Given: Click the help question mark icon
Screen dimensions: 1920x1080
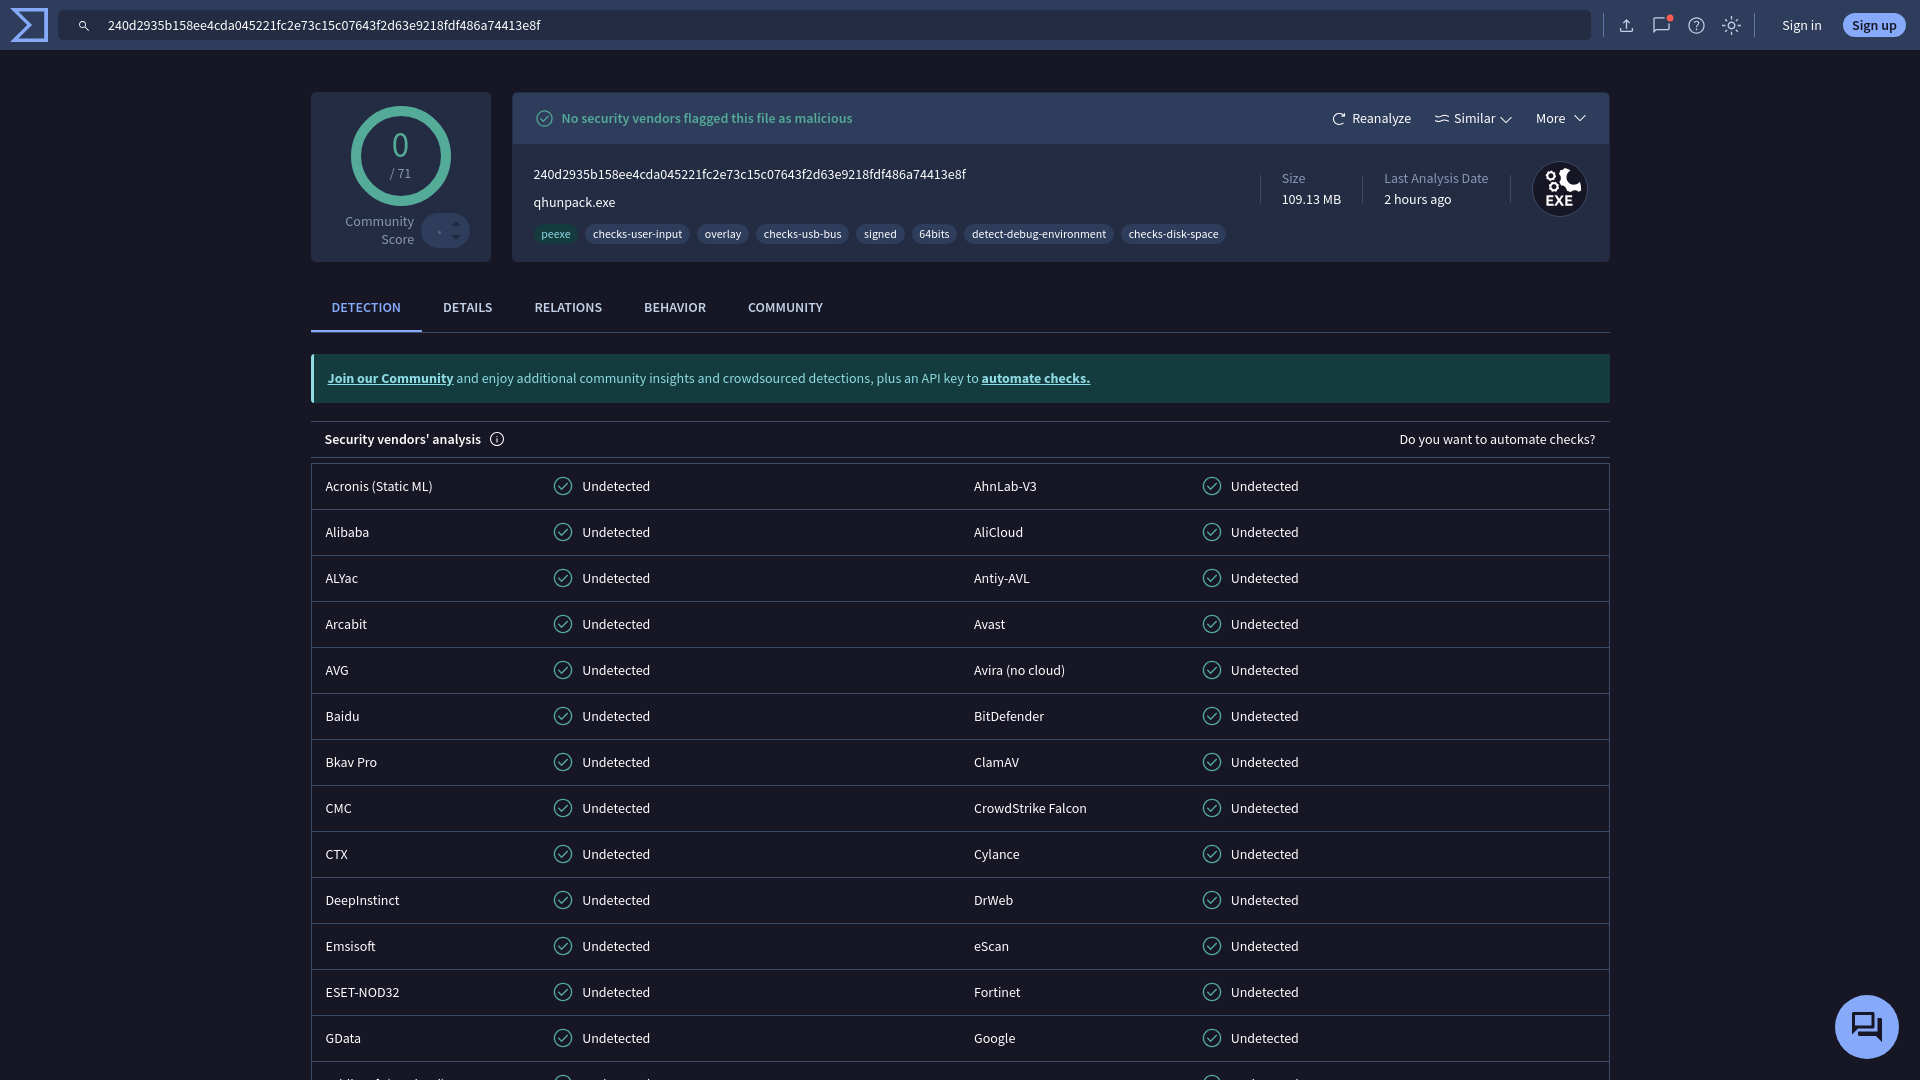Looking at the screenshot, I should coord(1697,25).
